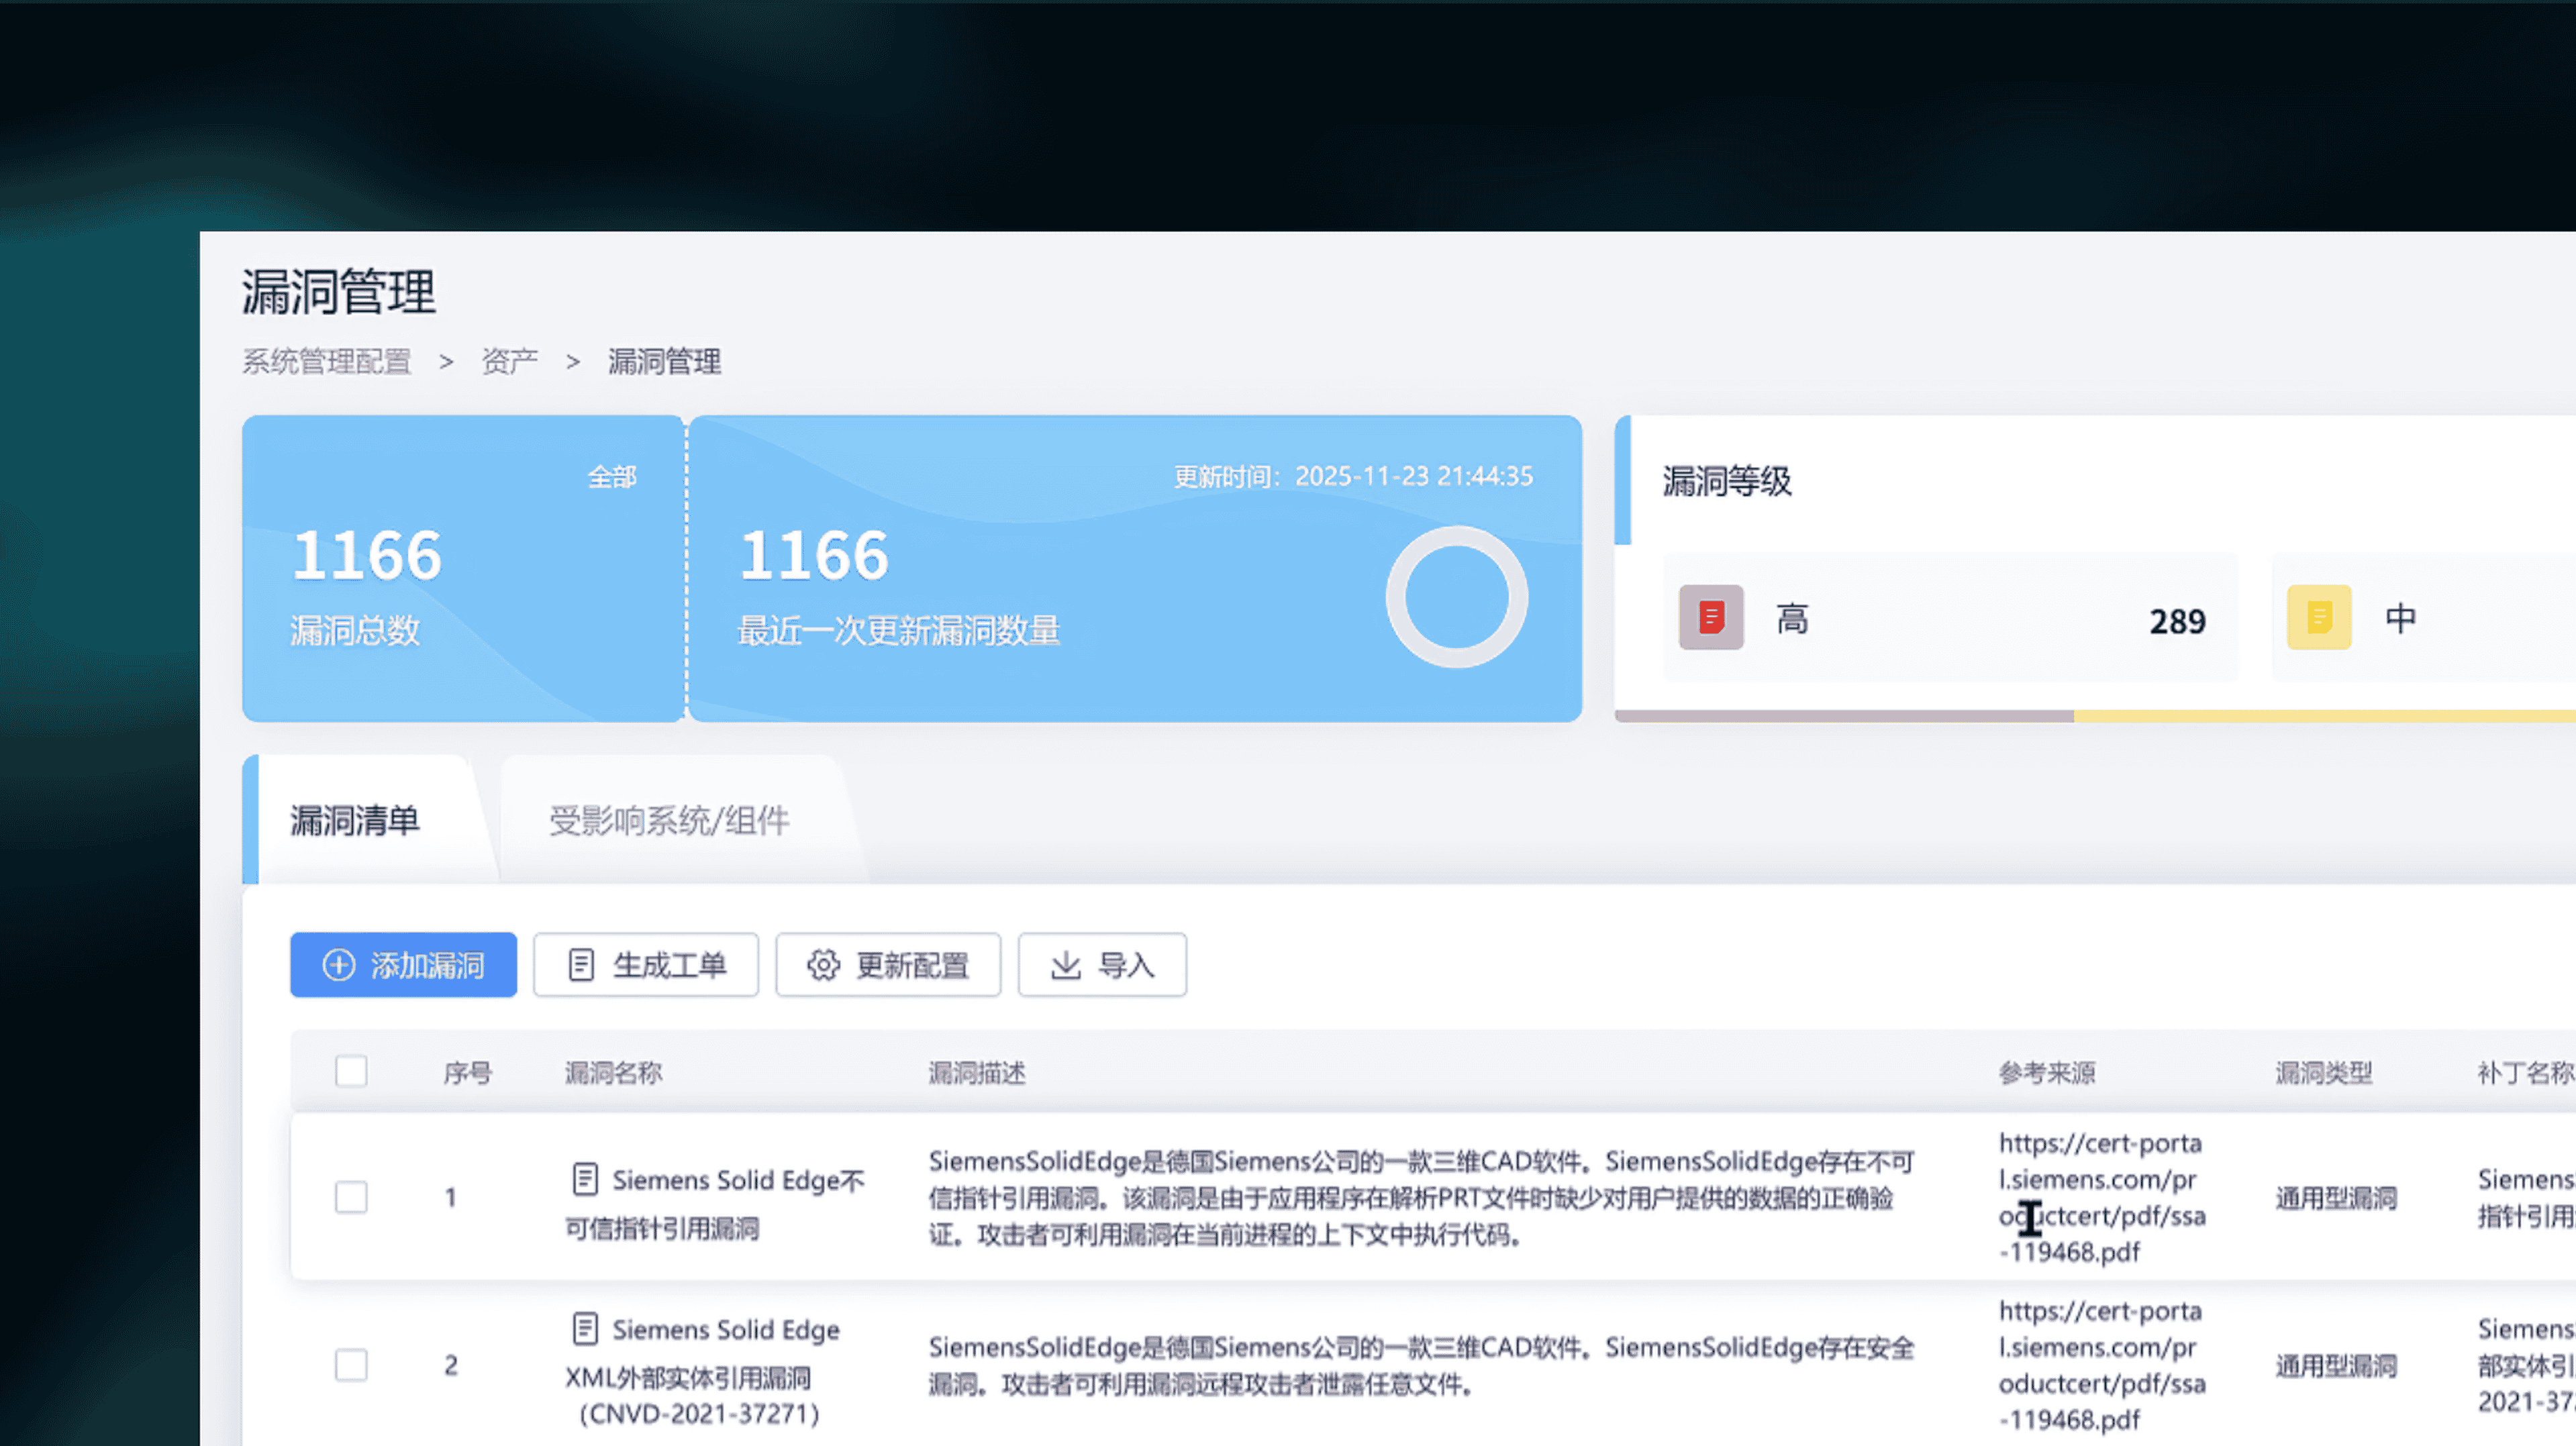Click the download icon in 导入 button
The image size is (2576, 1446).
pos(1066,965)
